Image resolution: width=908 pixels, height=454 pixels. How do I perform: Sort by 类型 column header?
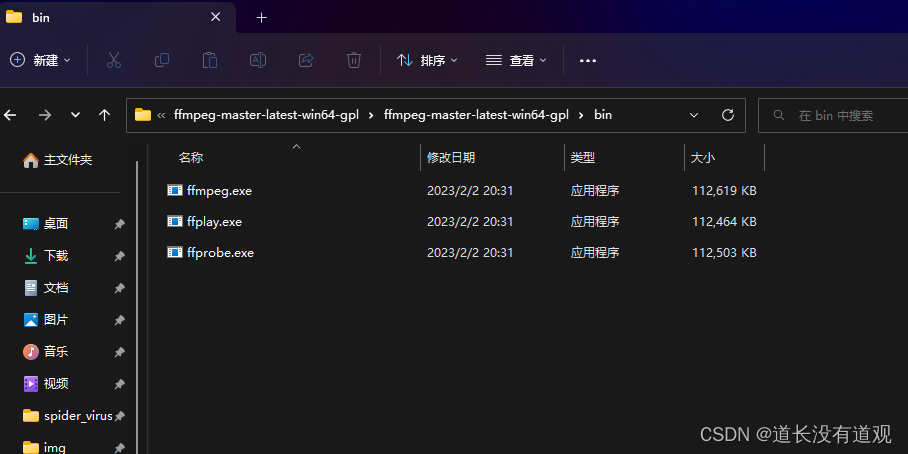pyautogui.click(x=583, y=158)
